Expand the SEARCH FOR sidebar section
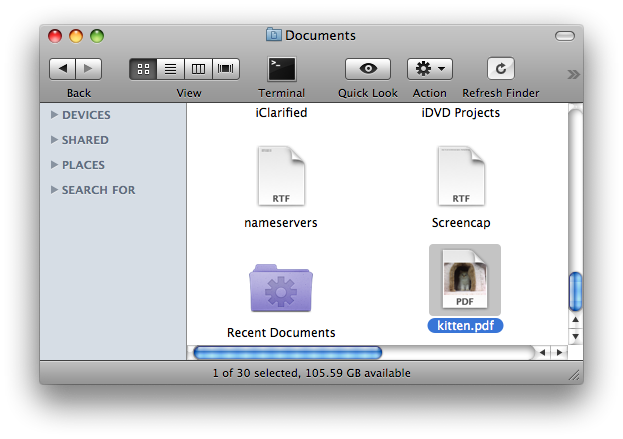 [54, 190]
